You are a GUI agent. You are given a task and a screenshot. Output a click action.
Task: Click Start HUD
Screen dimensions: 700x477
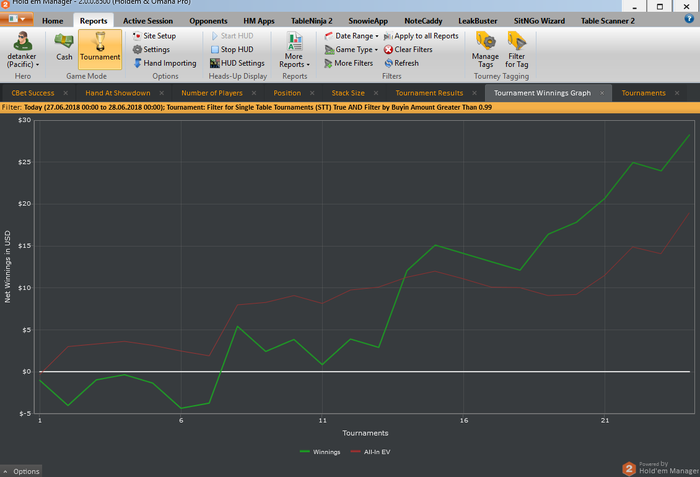[232, 36]
